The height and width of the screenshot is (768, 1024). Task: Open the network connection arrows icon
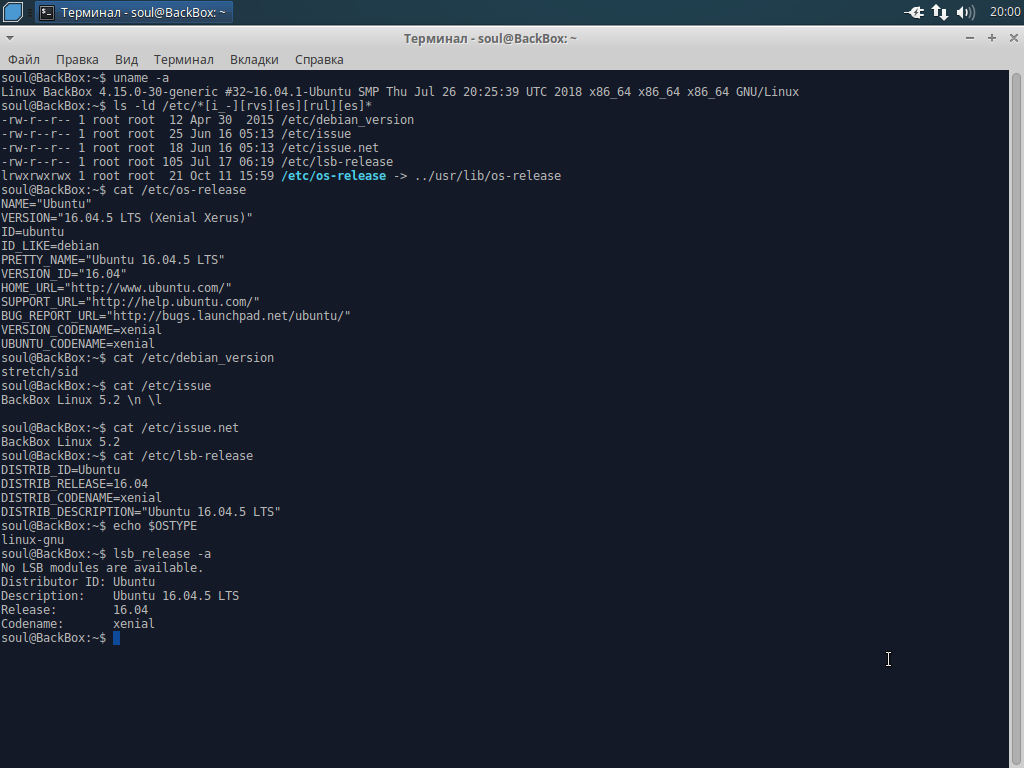(940, 12)
